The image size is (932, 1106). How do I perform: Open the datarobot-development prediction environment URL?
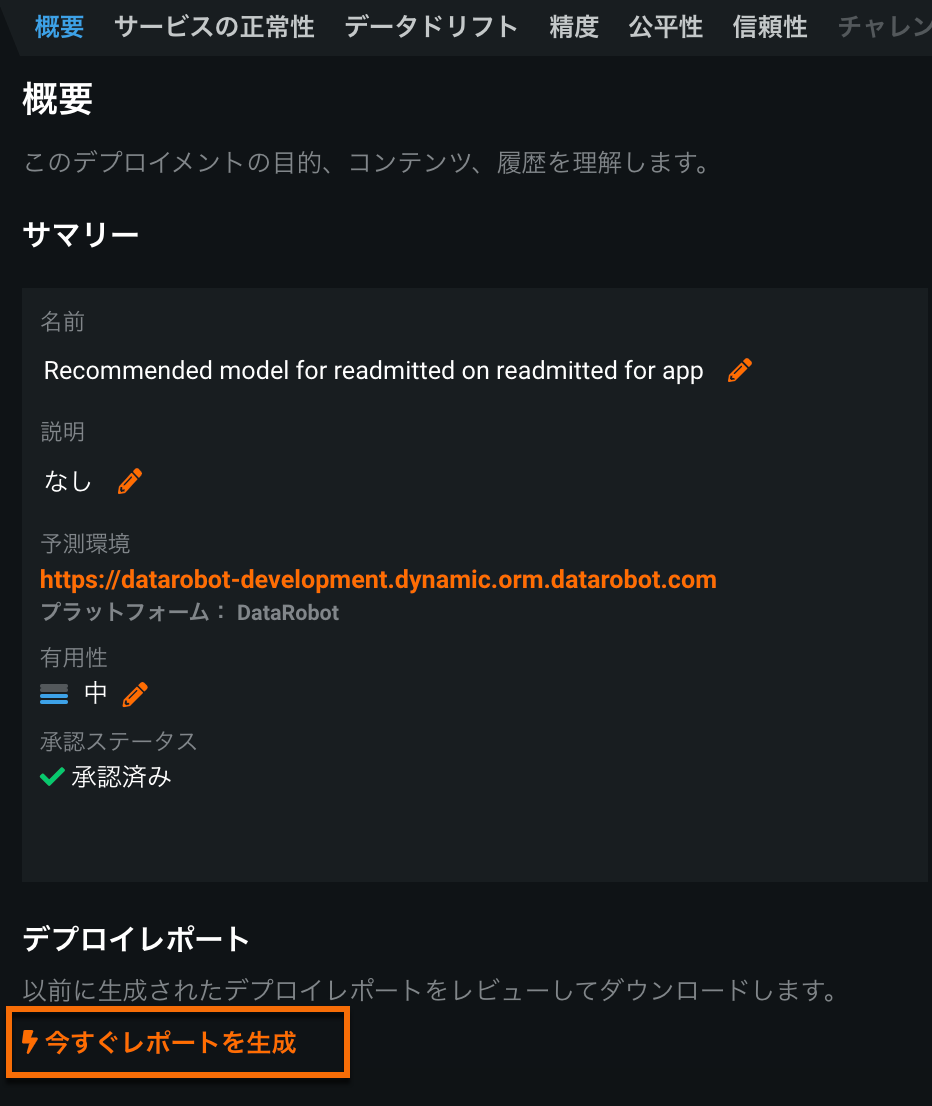click(x=378, y=579)
